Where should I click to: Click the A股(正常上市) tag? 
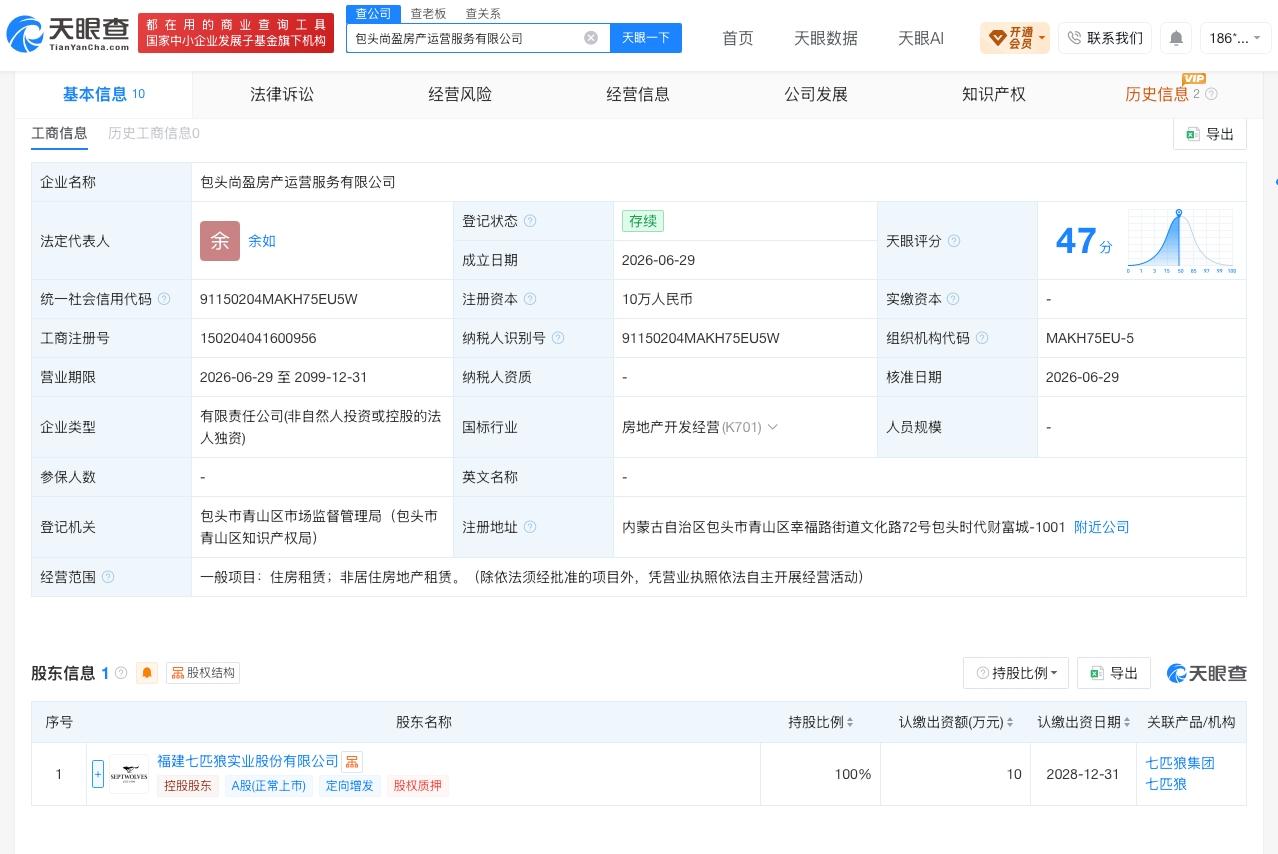coord(269,786)
